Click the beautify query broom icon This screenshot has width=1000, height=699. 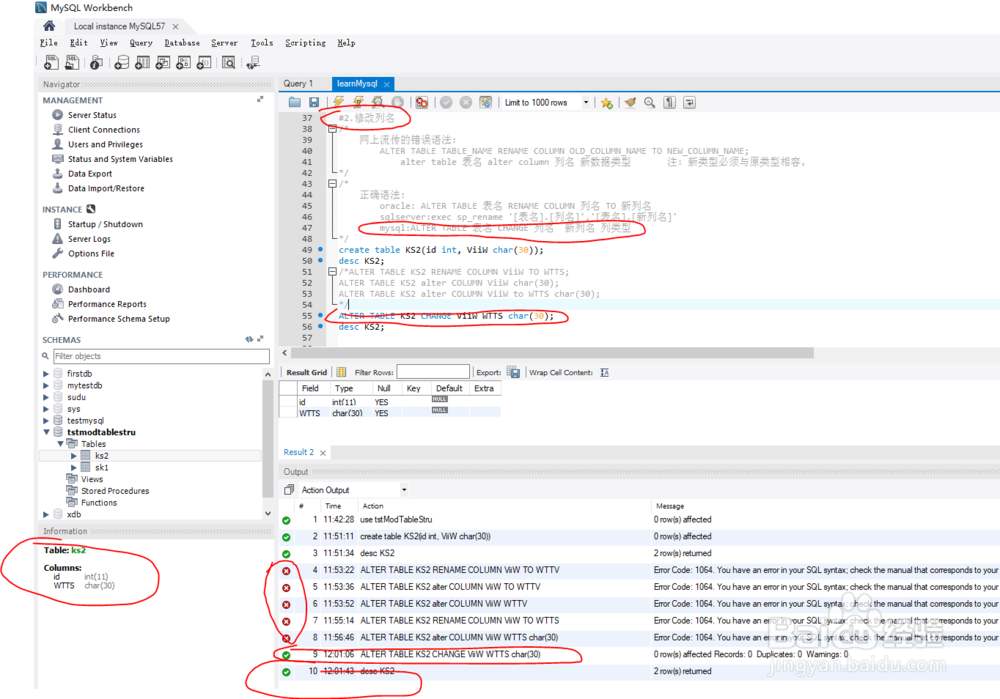pyautogui.click(x=630, y=102)
